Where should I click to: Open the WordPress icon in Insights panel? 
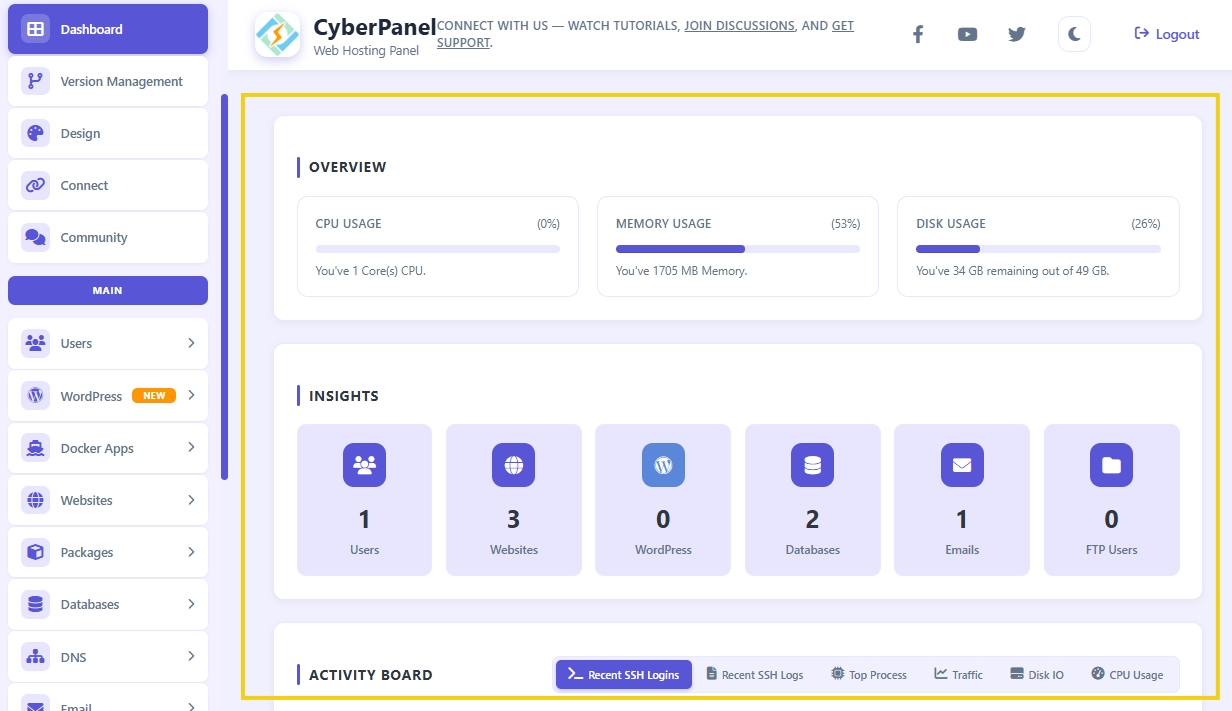point(663,464)
